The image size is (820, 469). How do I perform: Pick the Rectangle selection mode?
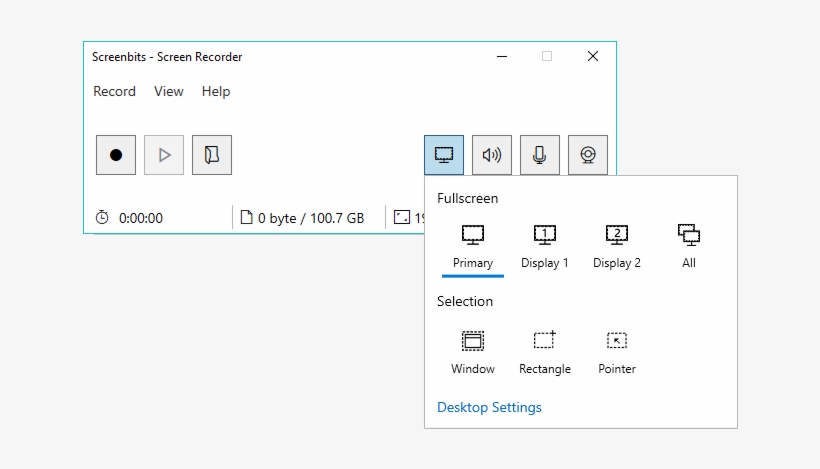(x=544, y=353)
